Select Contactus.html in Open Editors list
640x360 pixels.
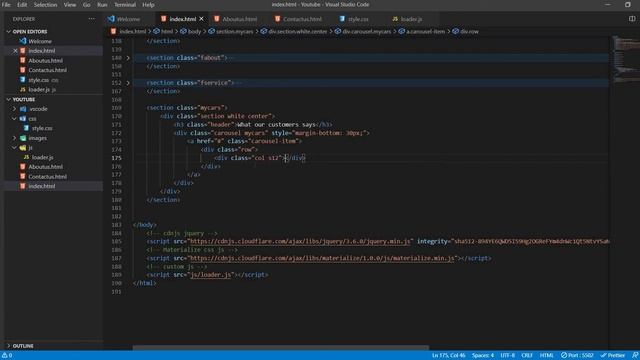point(47,70)
